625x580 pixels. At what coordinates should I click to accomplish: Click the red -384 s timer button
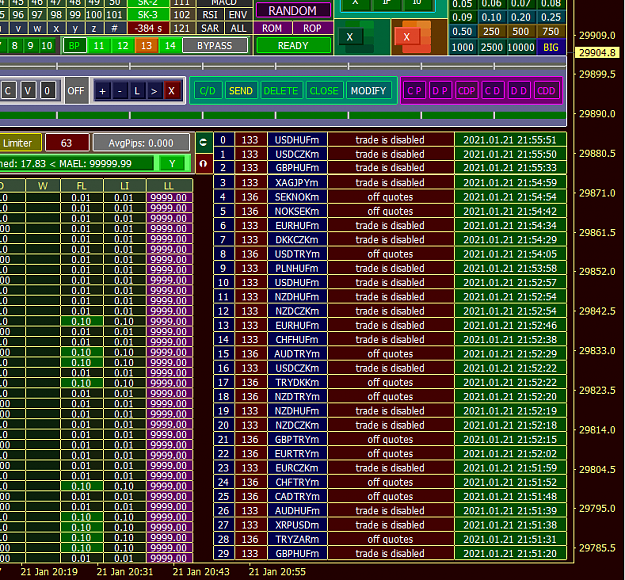[147, 28]
